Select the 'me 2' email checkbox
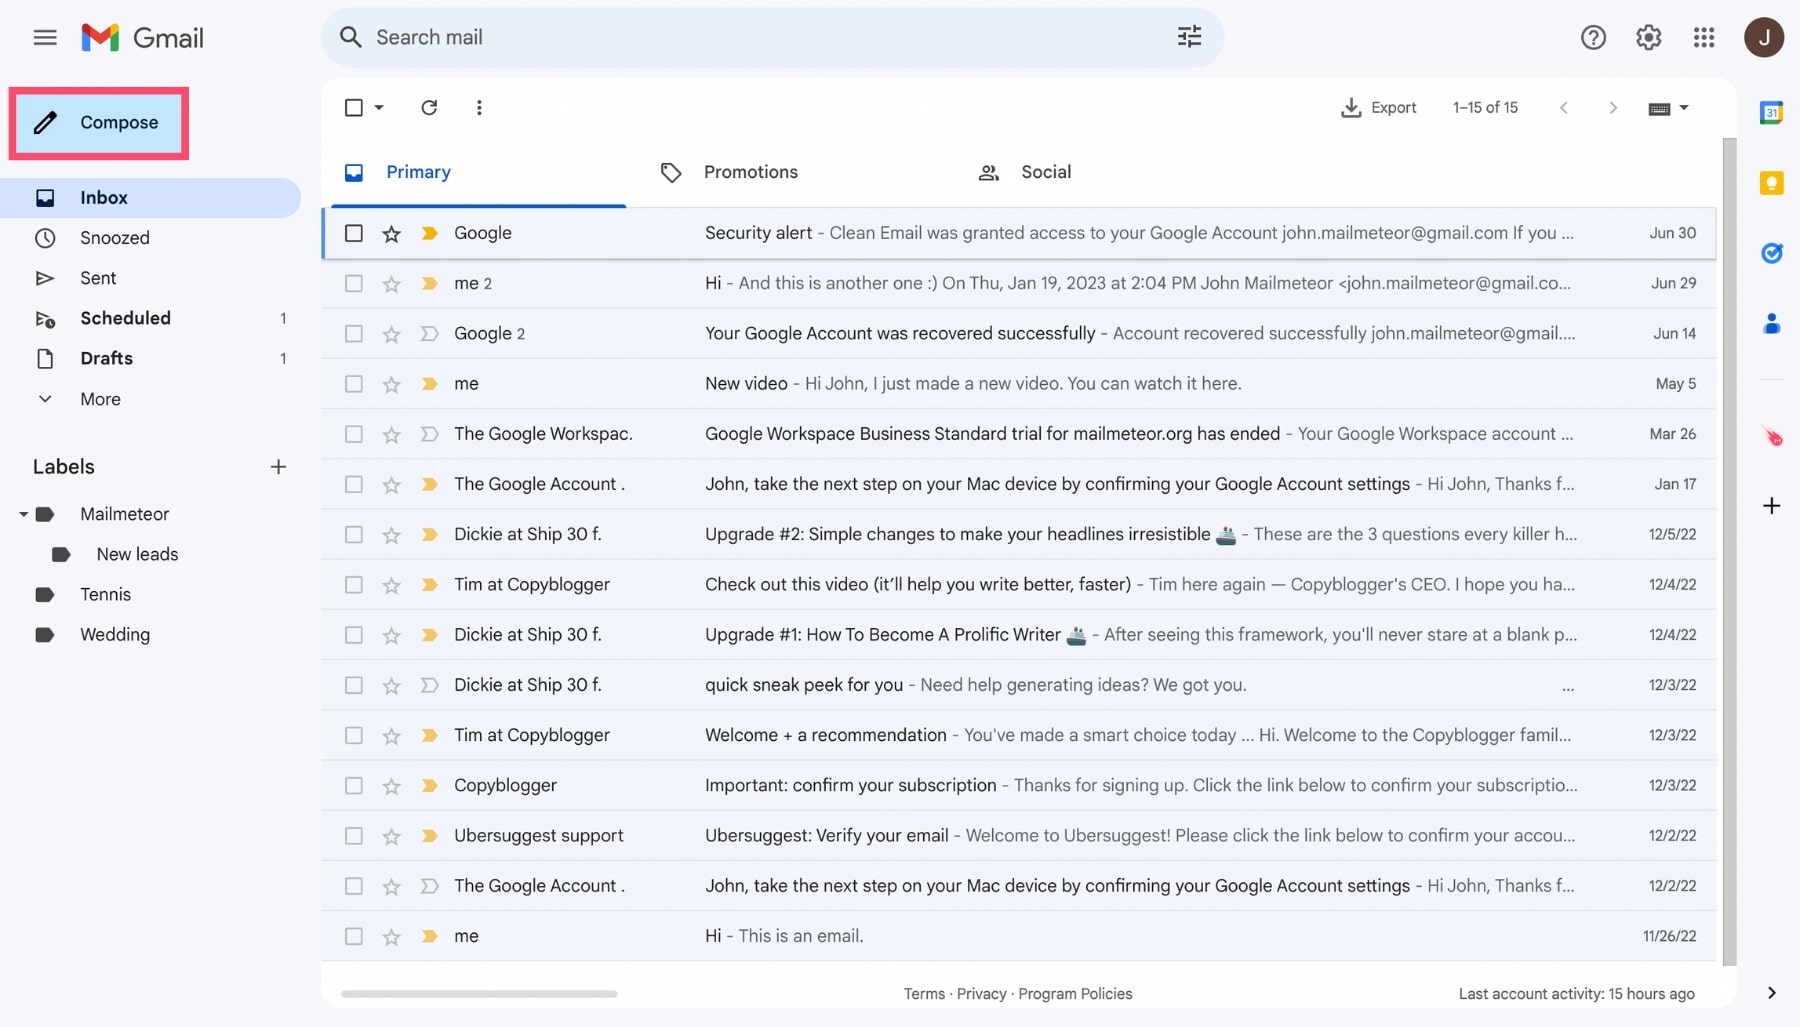This screenshot has height=1027, width=1800. 354,283
